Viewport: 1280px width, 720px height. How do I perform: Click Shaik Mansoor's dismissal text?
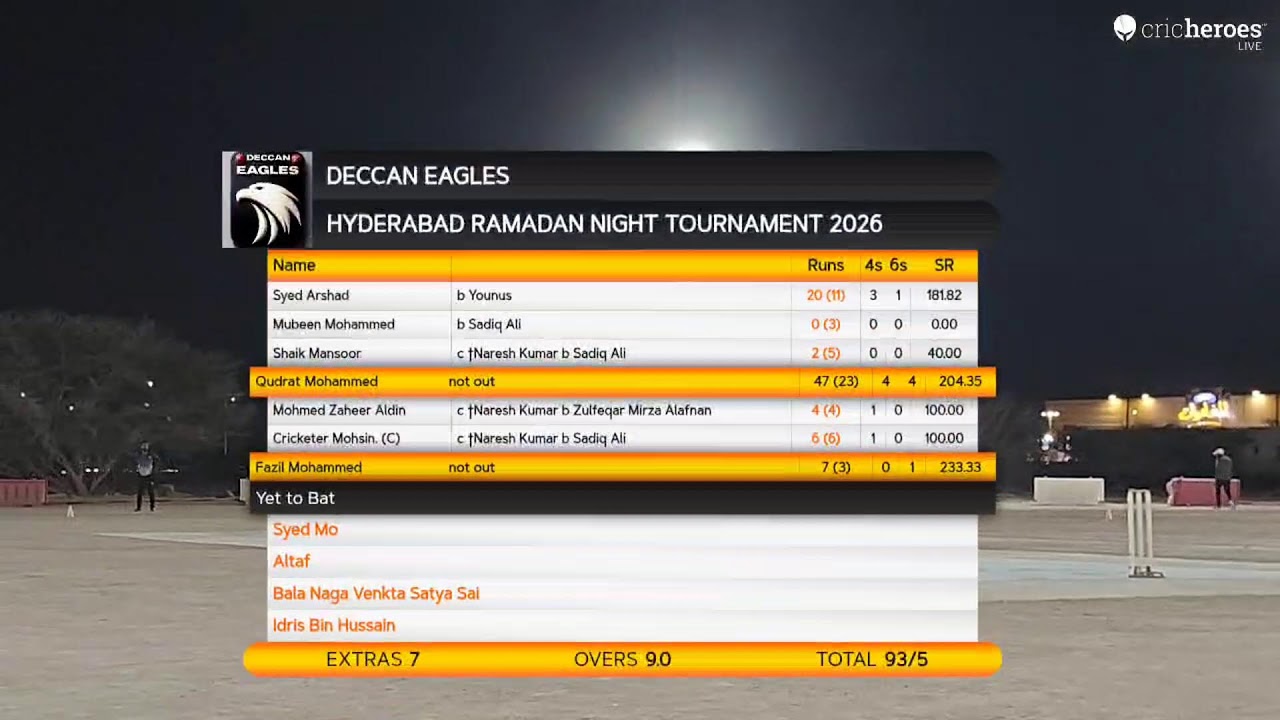click(x=541, y=353)
